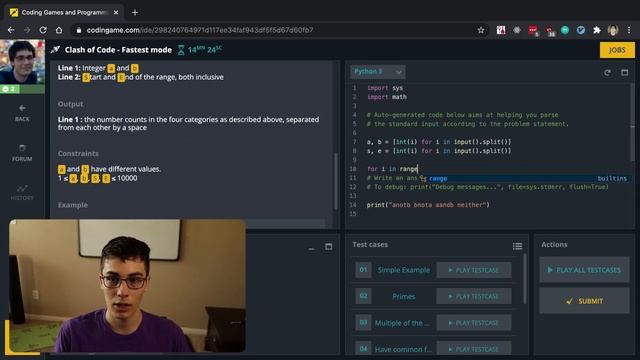This screenshot has height=360, width=640.
Task: Click the problem statement scrollbar
Action: tap(336, 181)
